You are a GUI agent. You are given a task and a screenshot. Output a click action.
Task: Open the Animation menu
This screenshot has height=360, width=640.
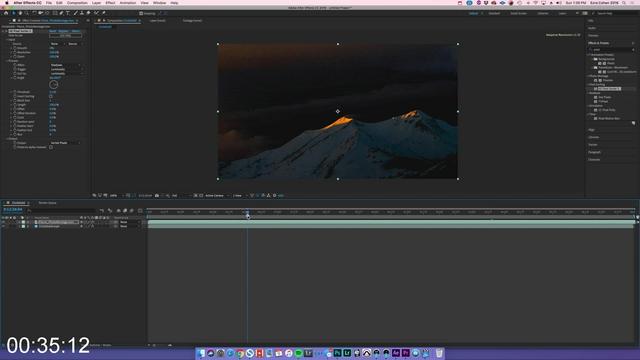pyautogui.click(x=128, y=3)
